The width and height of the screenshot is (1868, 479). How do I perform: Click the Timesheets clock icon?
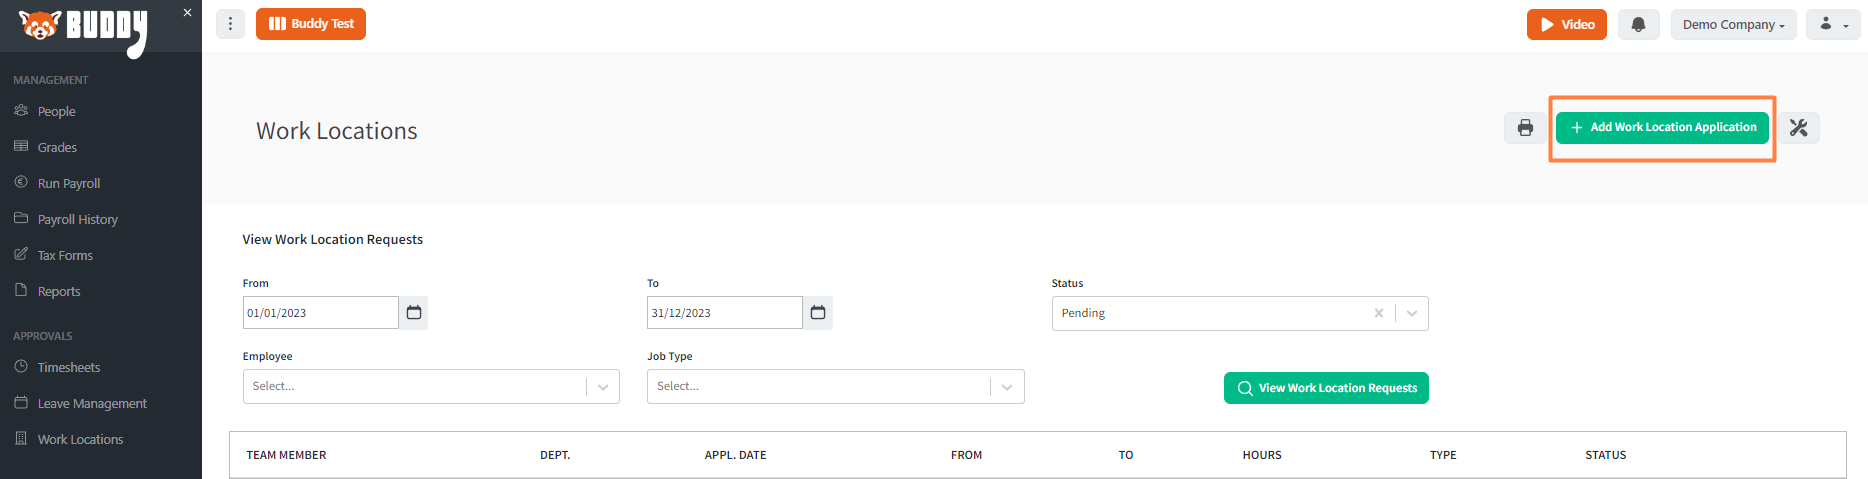[x=21, y=366]
